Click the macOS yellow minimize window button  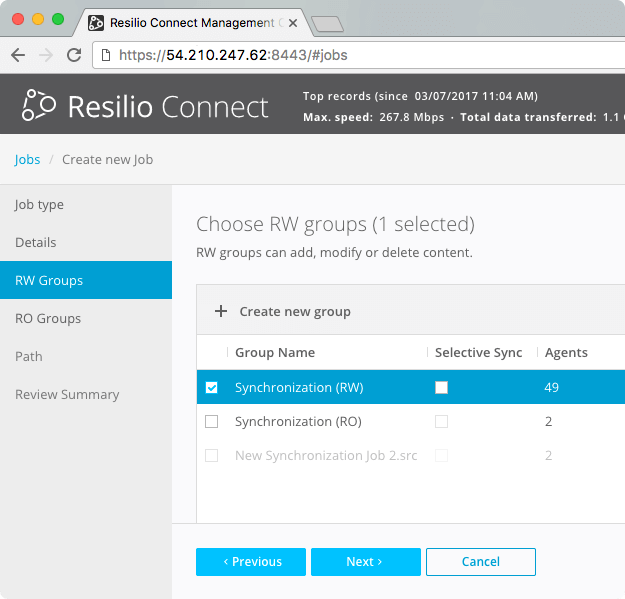pos(38,19)
